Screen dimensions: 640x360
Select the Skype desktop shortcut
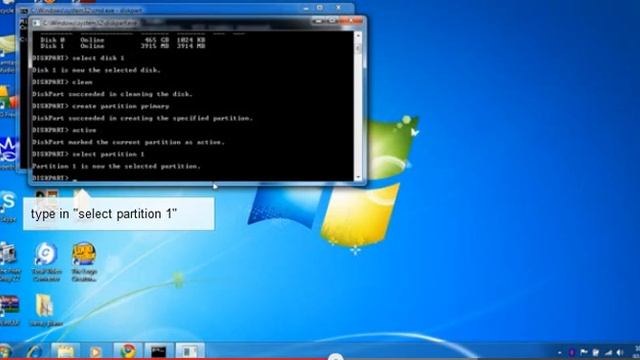pyautogui.click(x=8, y=207)
